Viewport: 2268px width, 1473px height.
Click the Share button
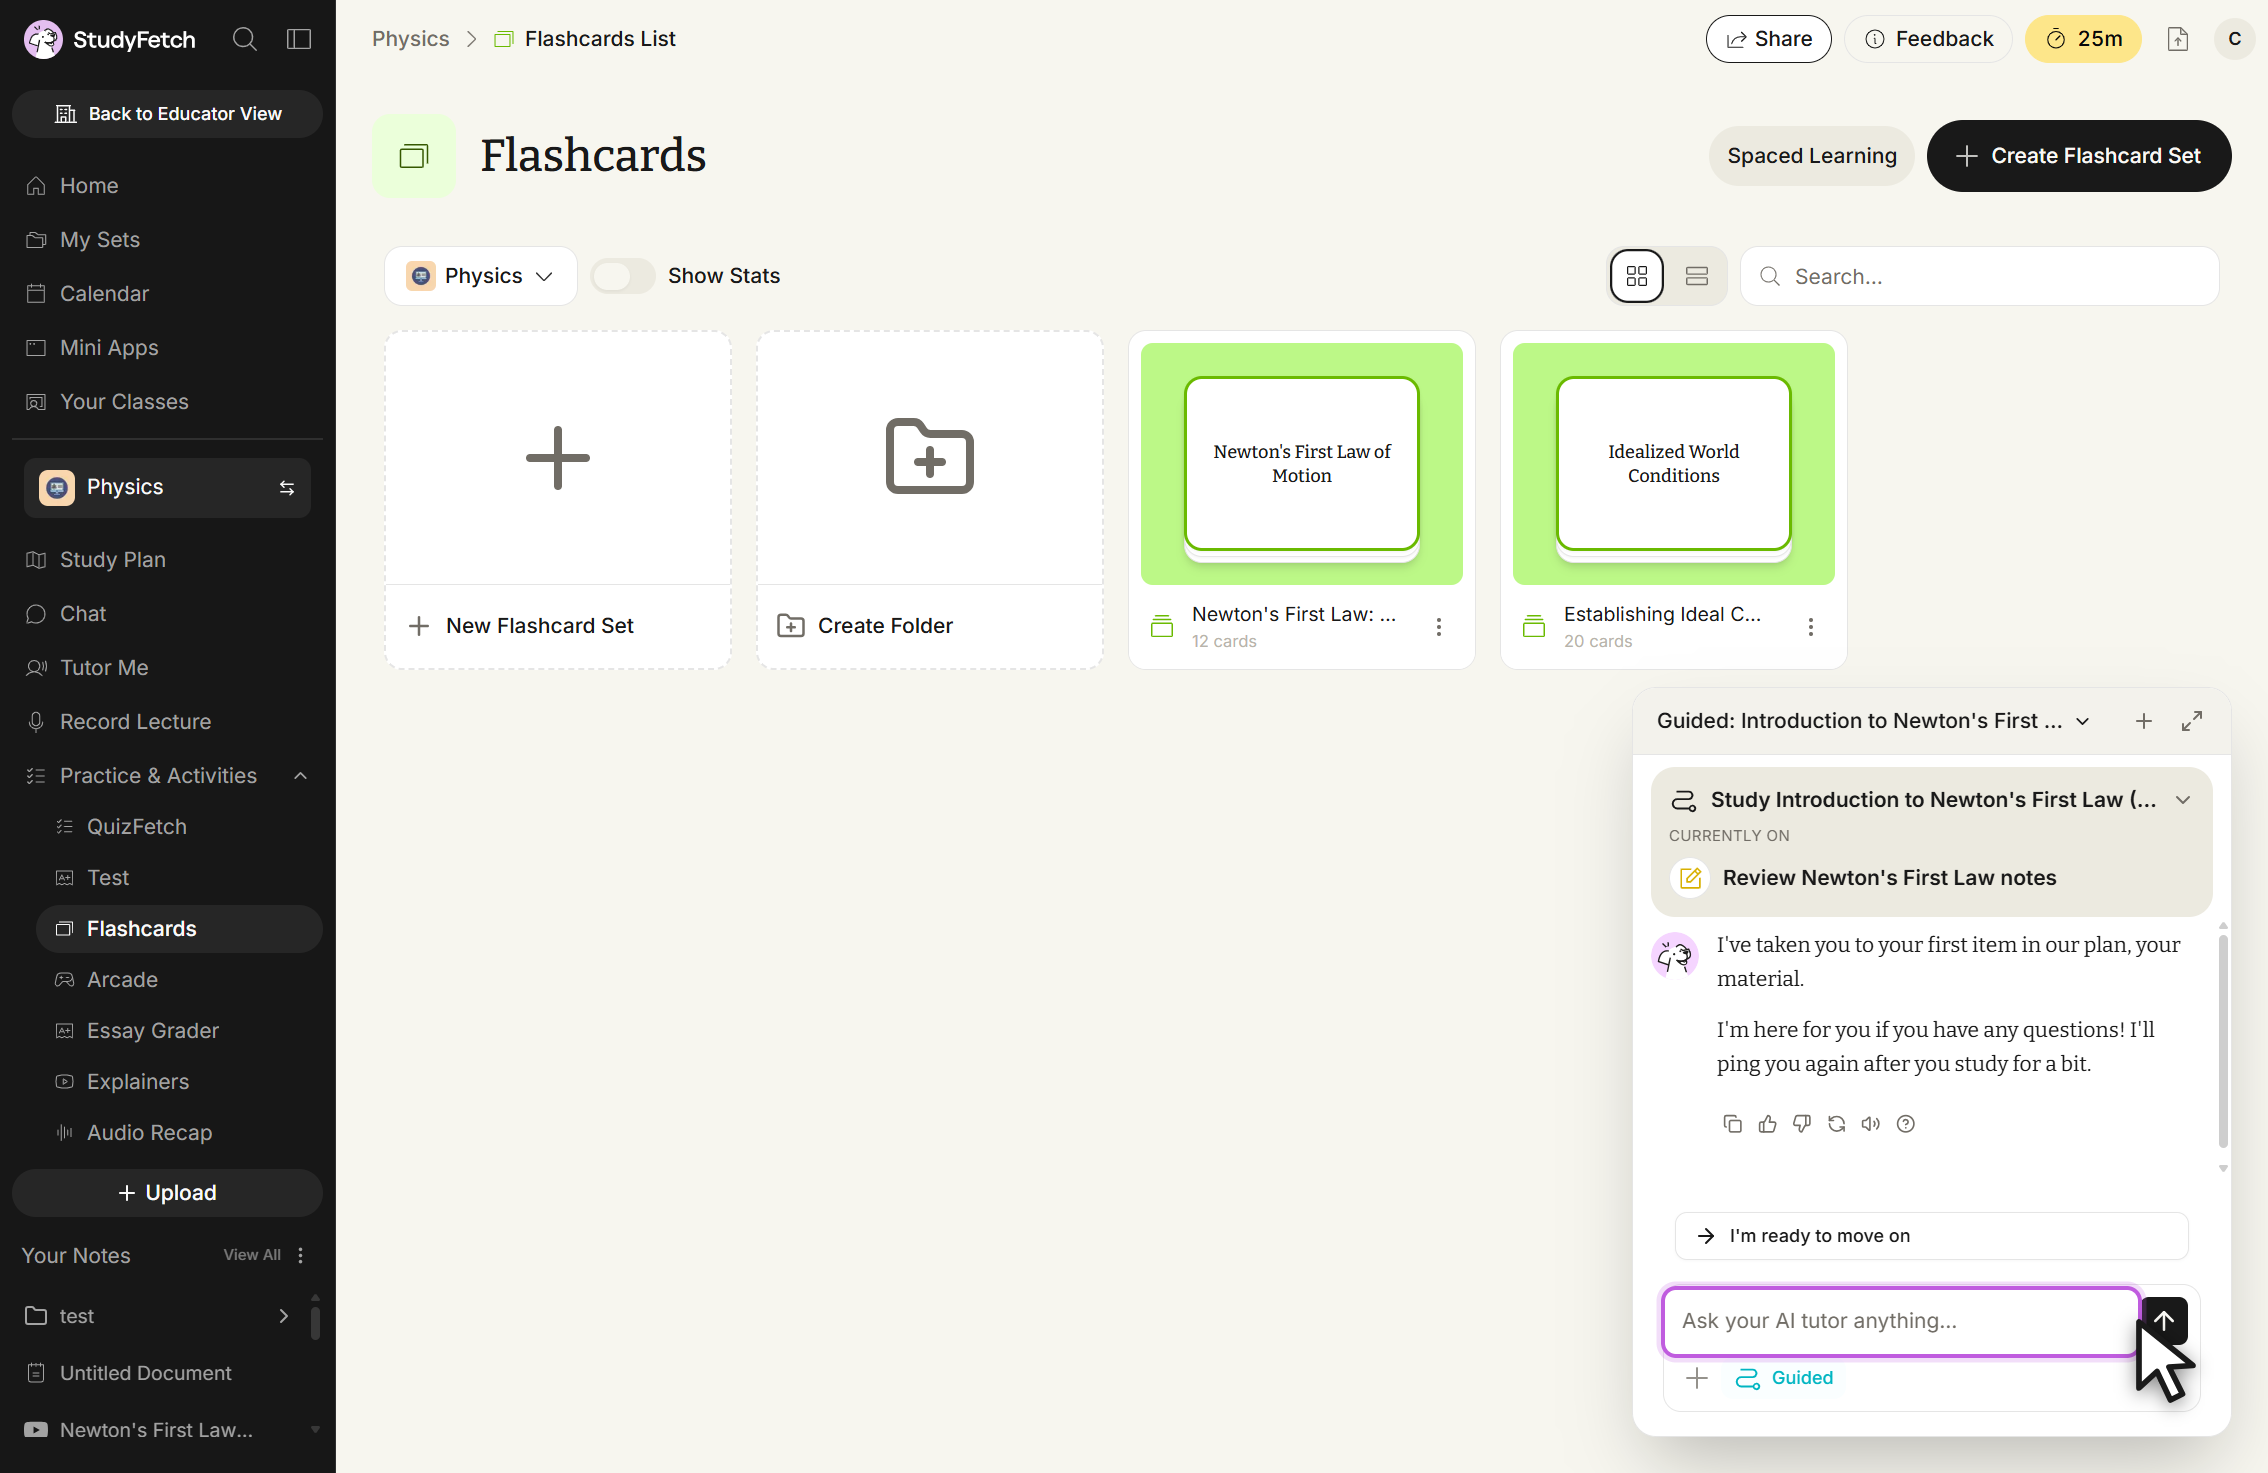[x=1768, y=39]
